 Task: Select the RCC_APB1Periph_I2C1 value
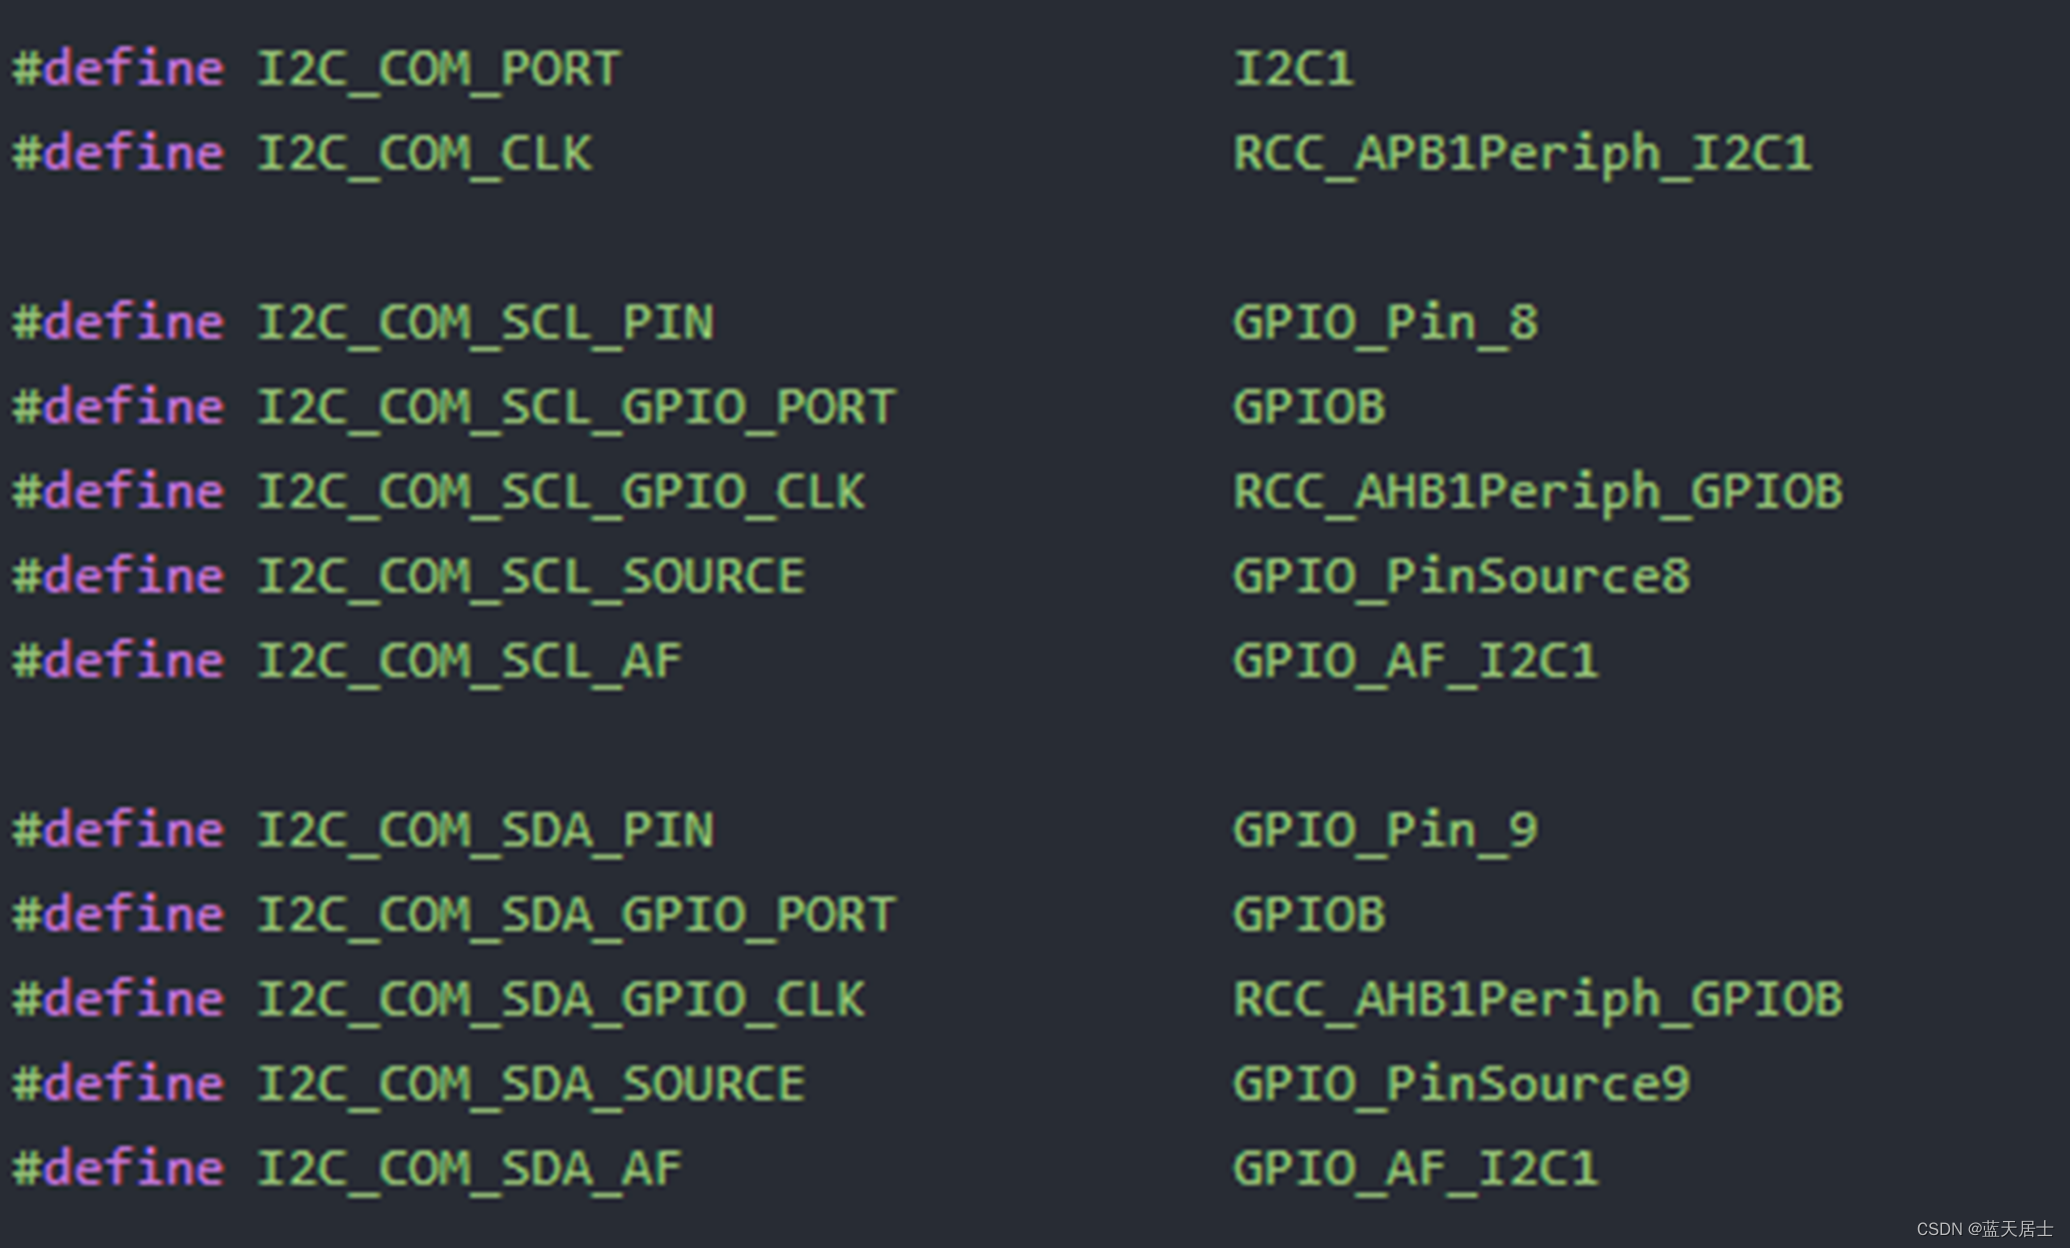[1522, 154]
